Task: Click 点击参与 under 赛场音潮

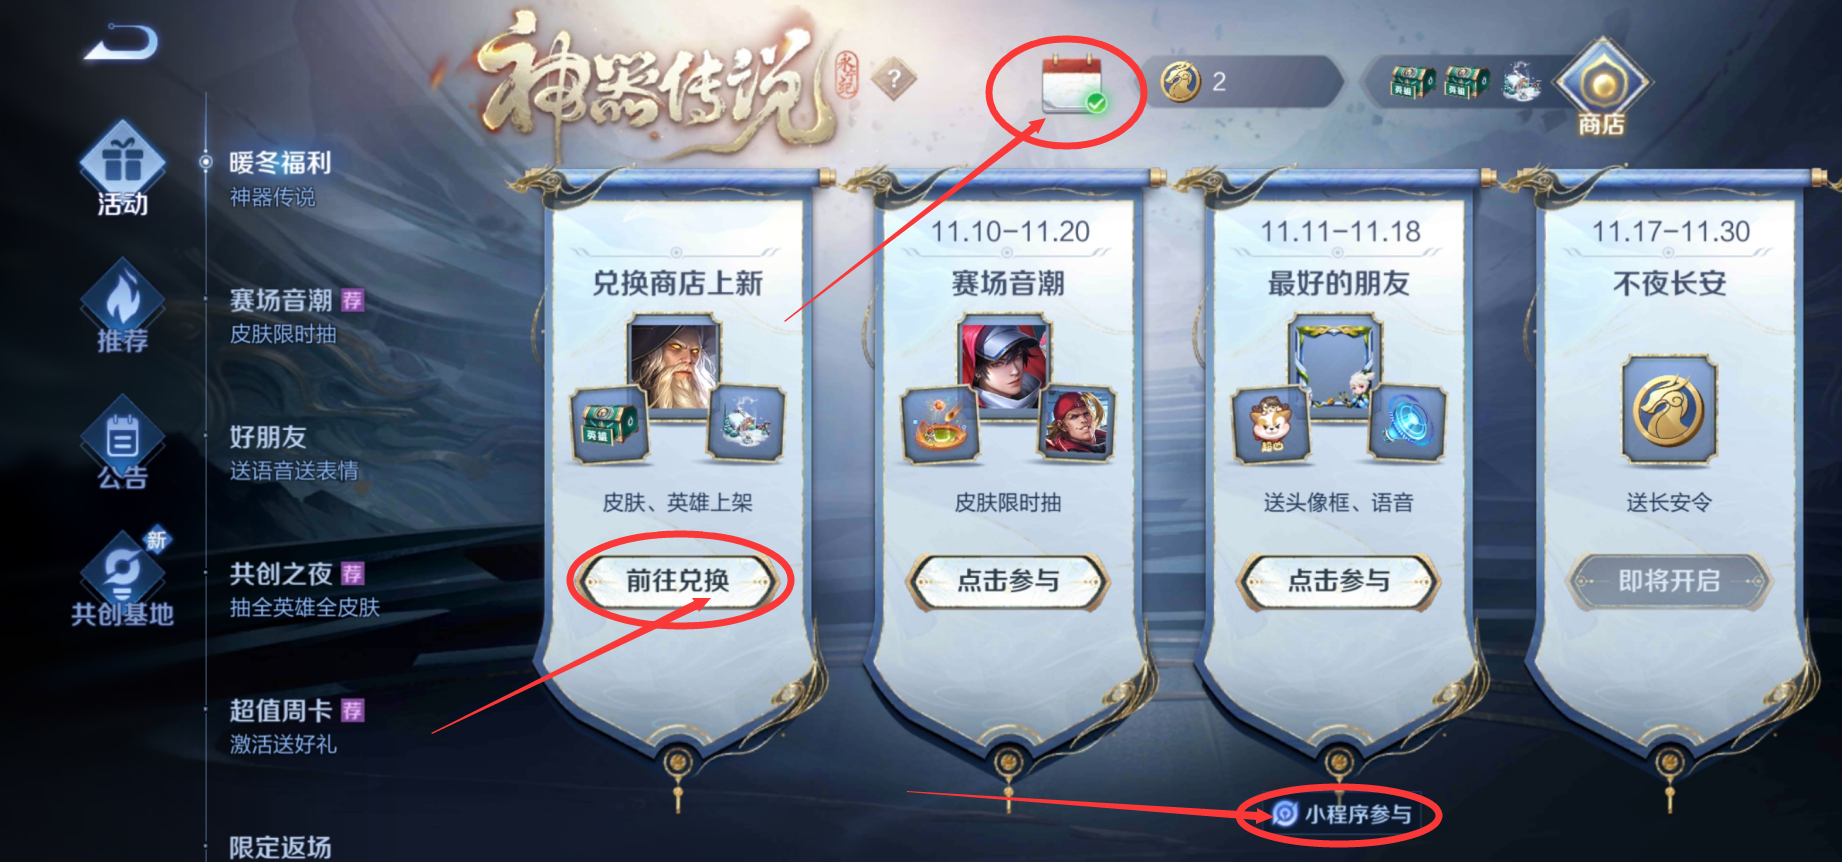Action: (x=1008, y=581)
